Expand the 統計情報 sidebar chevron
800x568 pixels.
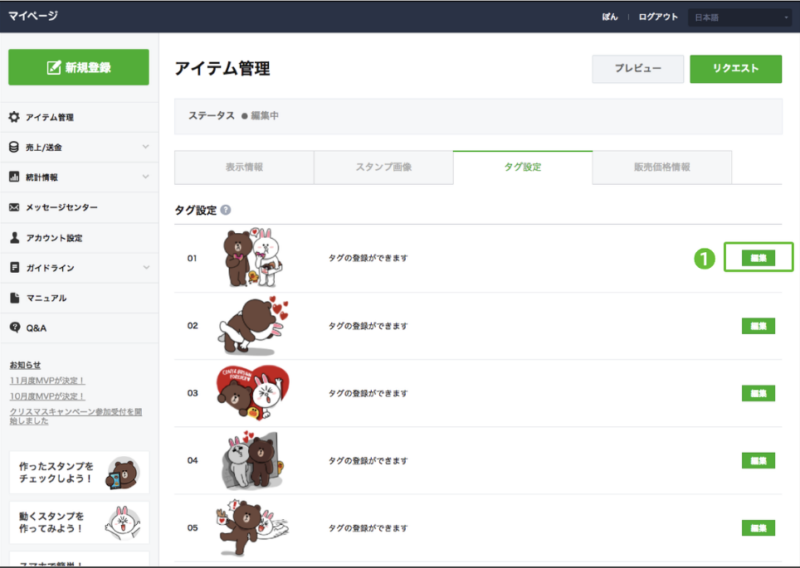point(146,177)
